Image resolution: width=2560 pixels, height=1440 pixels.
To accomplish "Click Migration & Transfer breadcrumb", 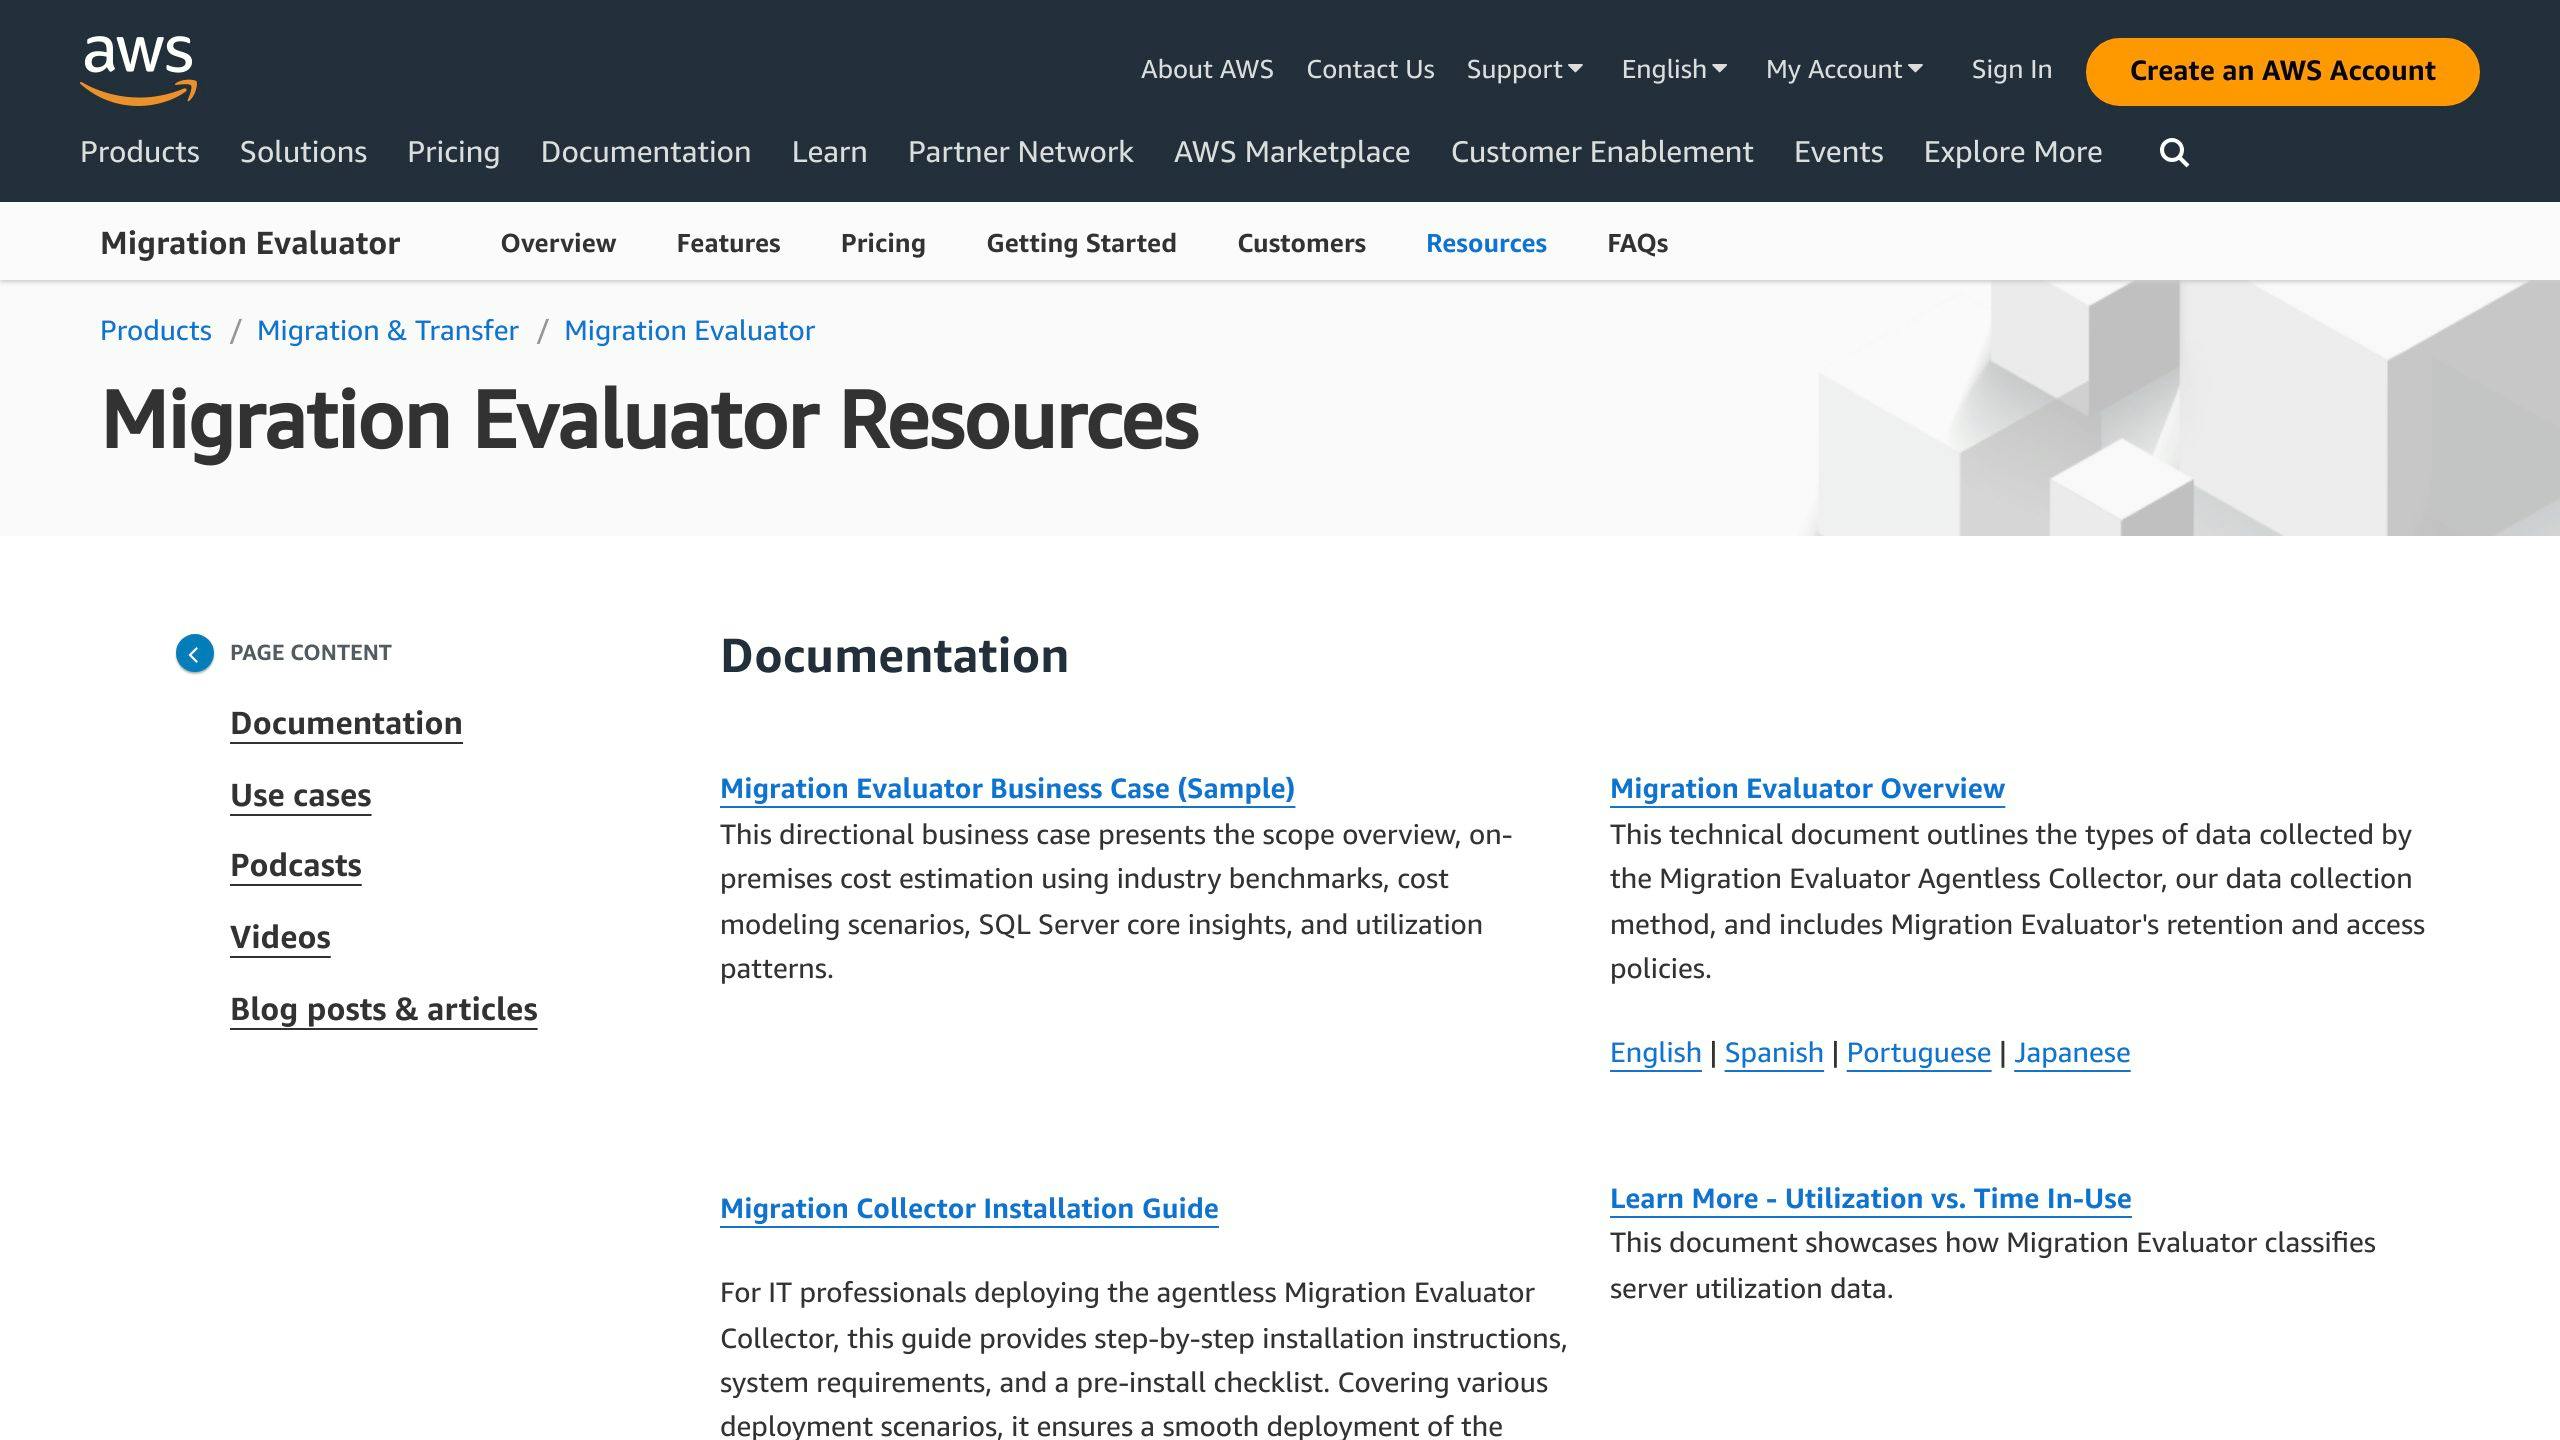I will pos(388,330).
